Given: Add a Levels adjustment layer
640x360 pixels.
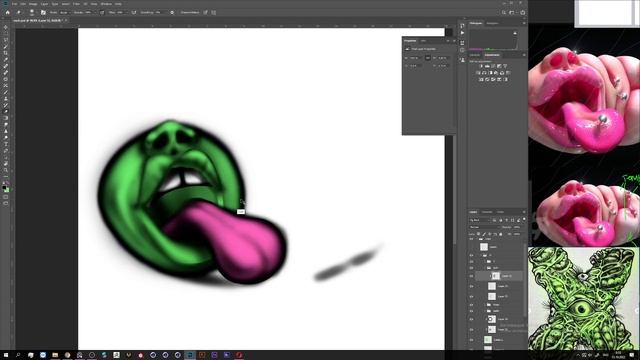Looking at the screenshot, I should point(487,66).
